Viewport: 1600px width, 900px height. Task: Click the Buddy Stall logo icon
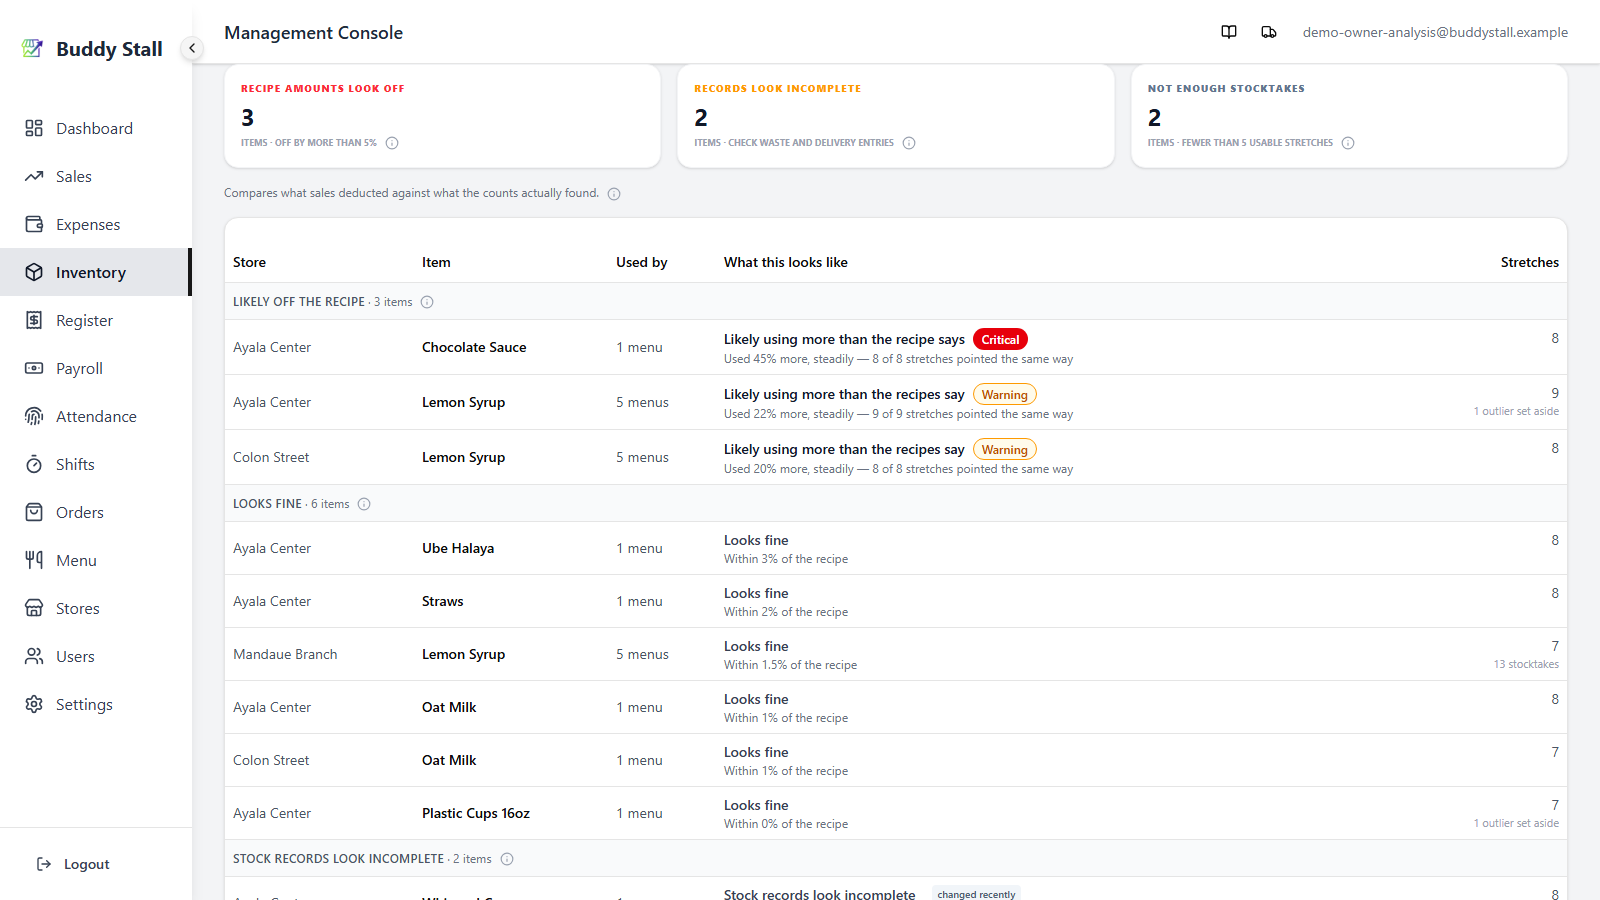pyautogui.click(x=33, y=48)
